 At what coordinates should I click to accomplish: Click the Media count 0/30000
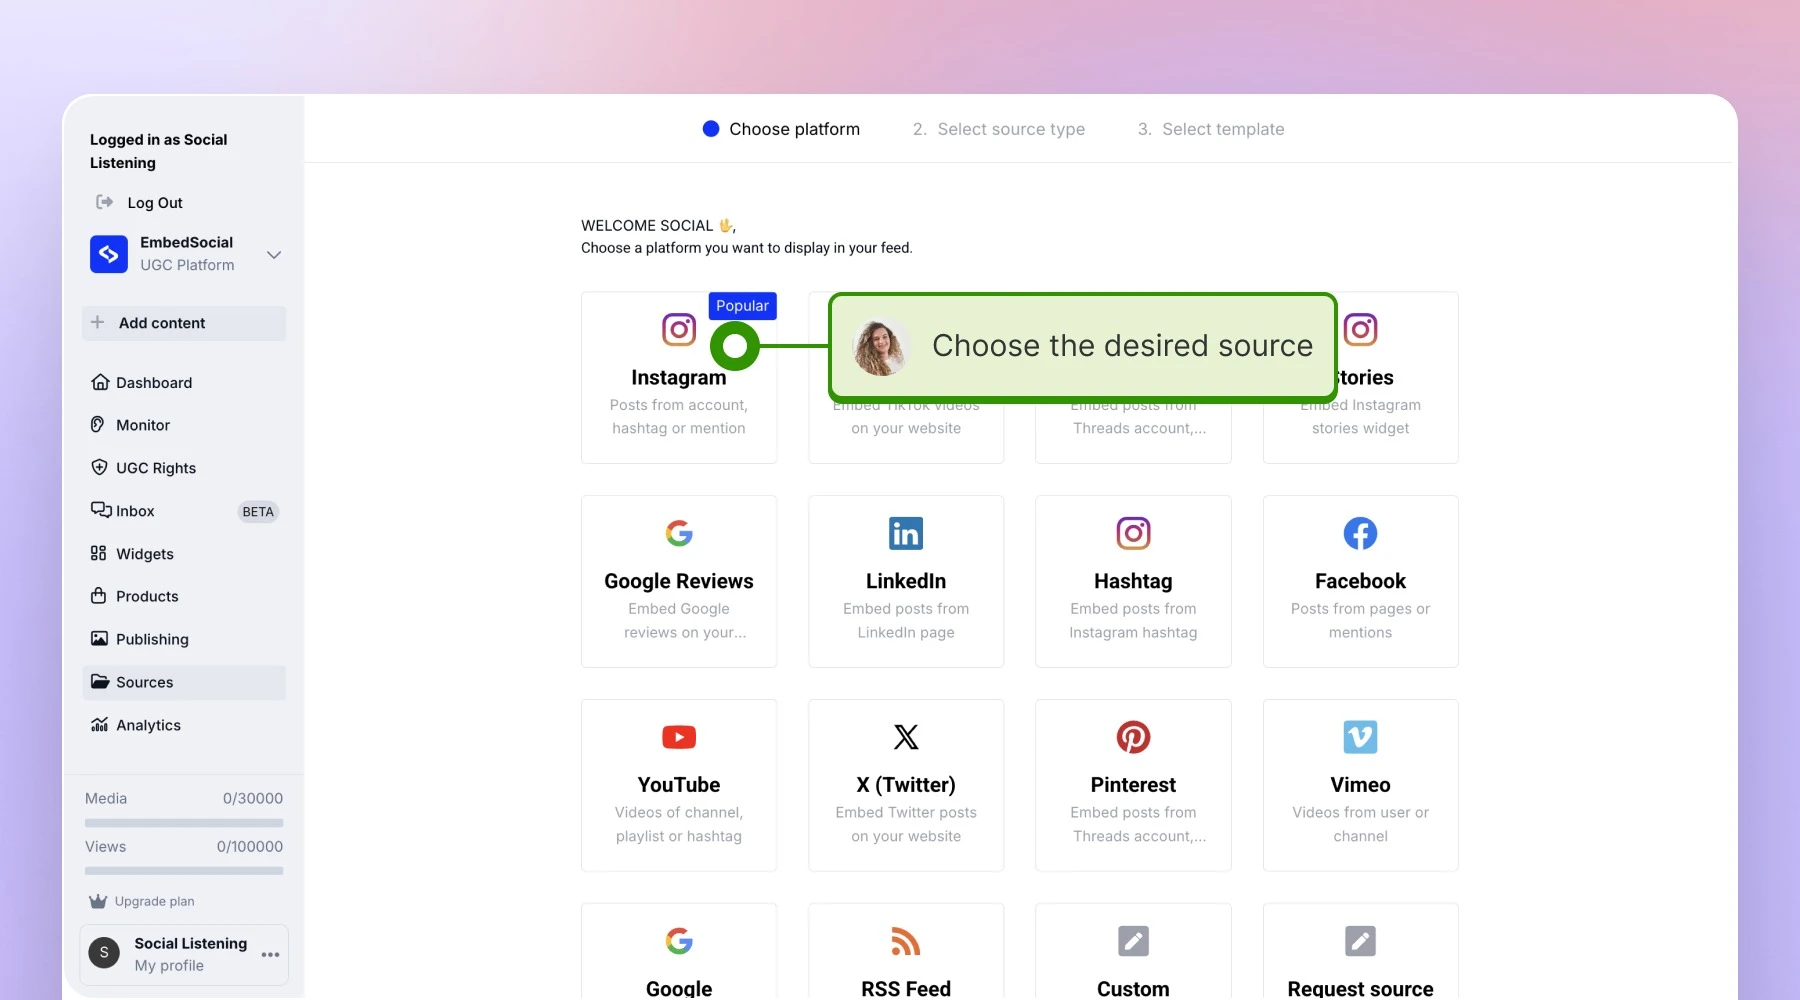pos(253,798)
